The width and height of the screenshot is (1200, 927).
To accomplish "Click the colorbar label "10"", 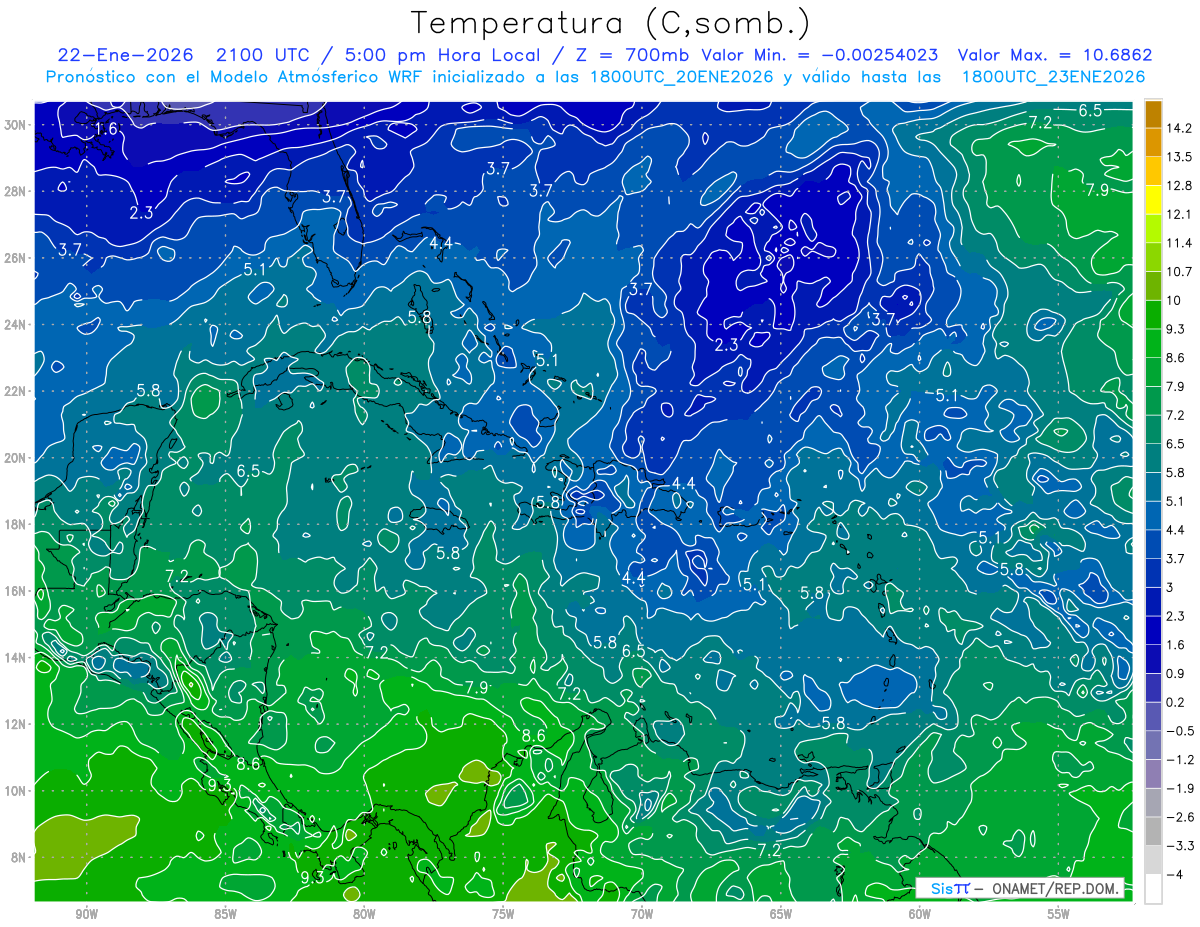I will coord(1173,300).
